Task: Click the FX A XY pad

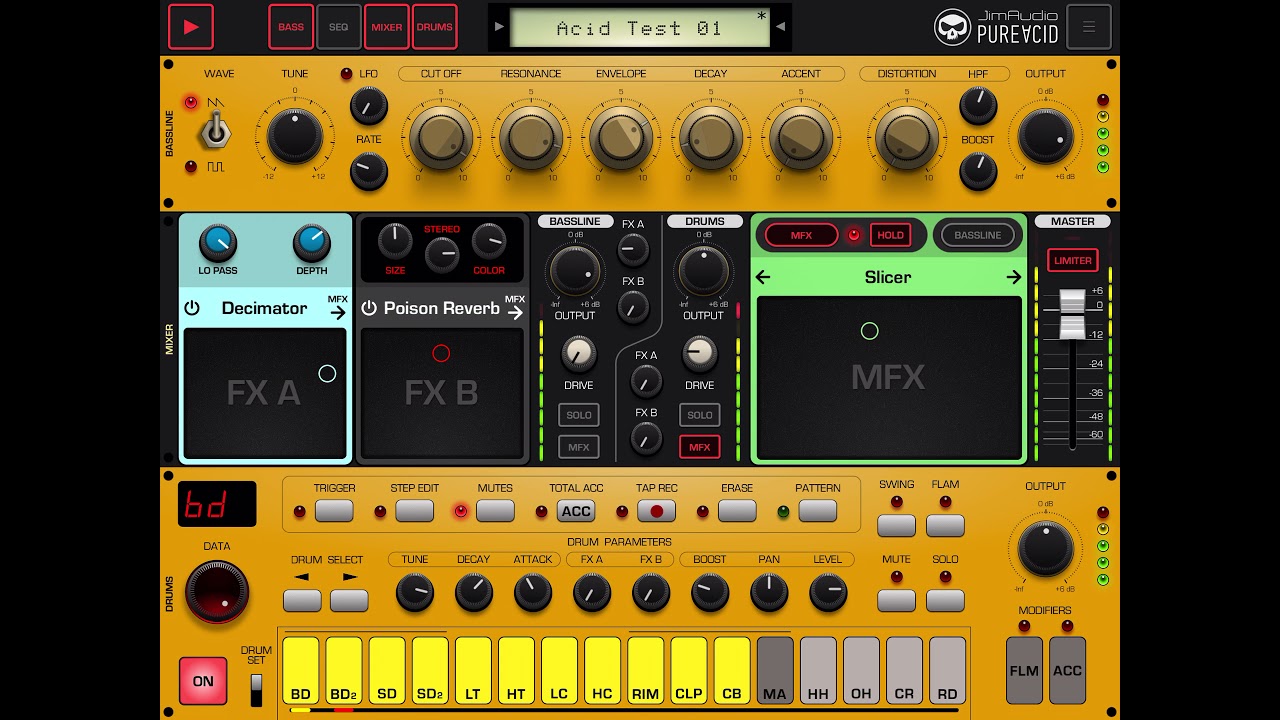Action: pos(265,393)
